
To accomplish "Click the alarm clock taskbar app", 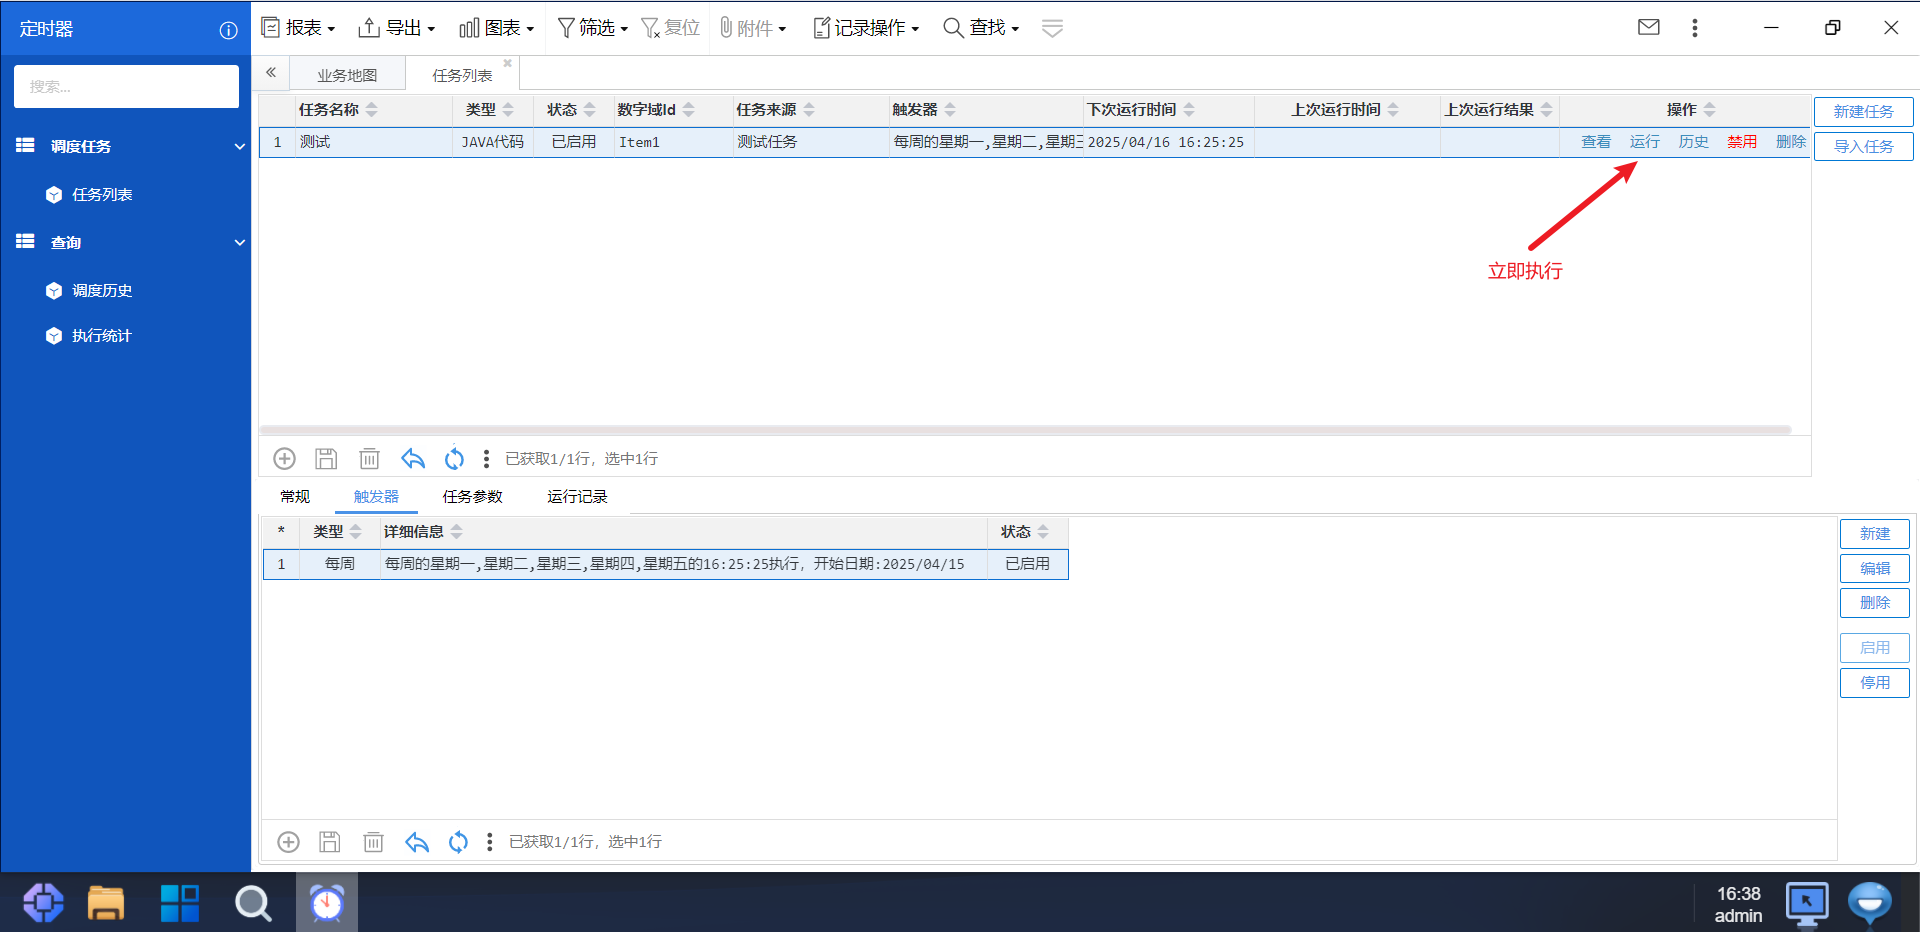I will (x=327, y=903).
